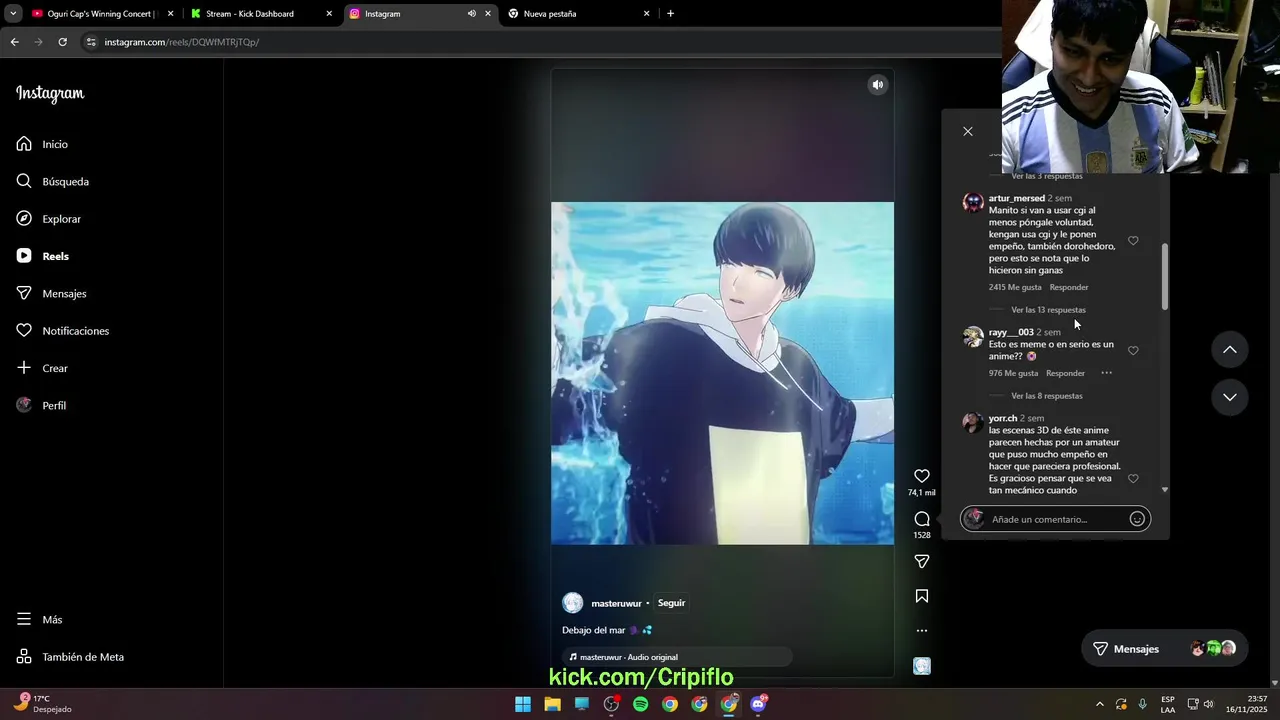Viewport: 1280px width, 720px height.
Task: Open the weather widget 17°C
Action: [x=42, y=704]
